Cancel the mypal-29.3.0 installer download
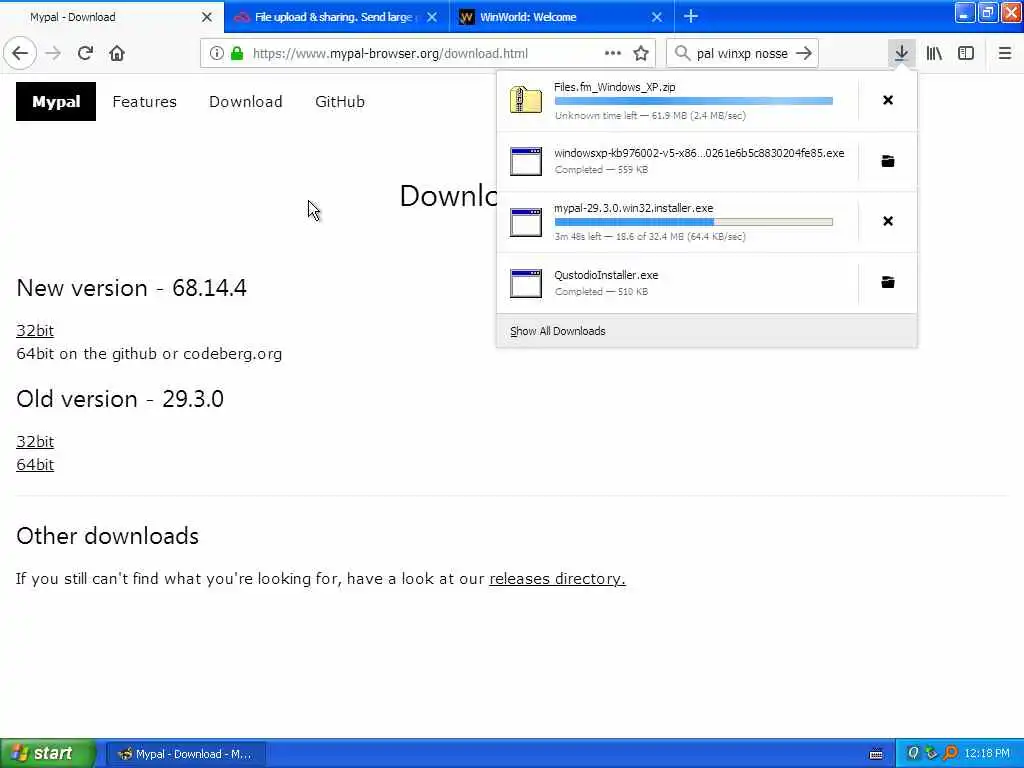 pyautogui.click(x=888, y=221)
